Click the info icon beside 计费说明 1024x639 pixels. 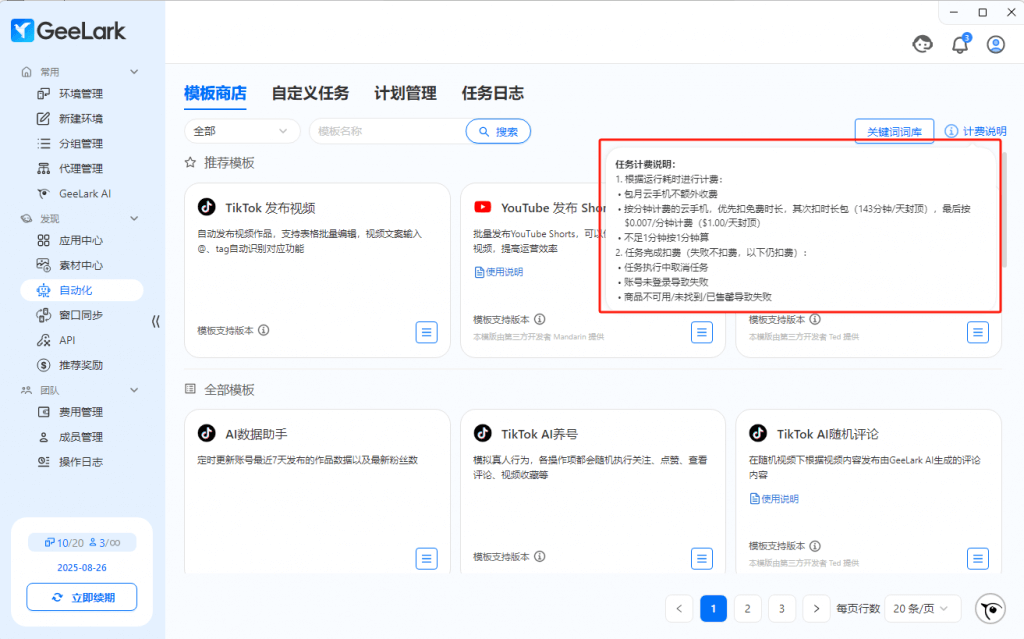click(x=951, y=131)
